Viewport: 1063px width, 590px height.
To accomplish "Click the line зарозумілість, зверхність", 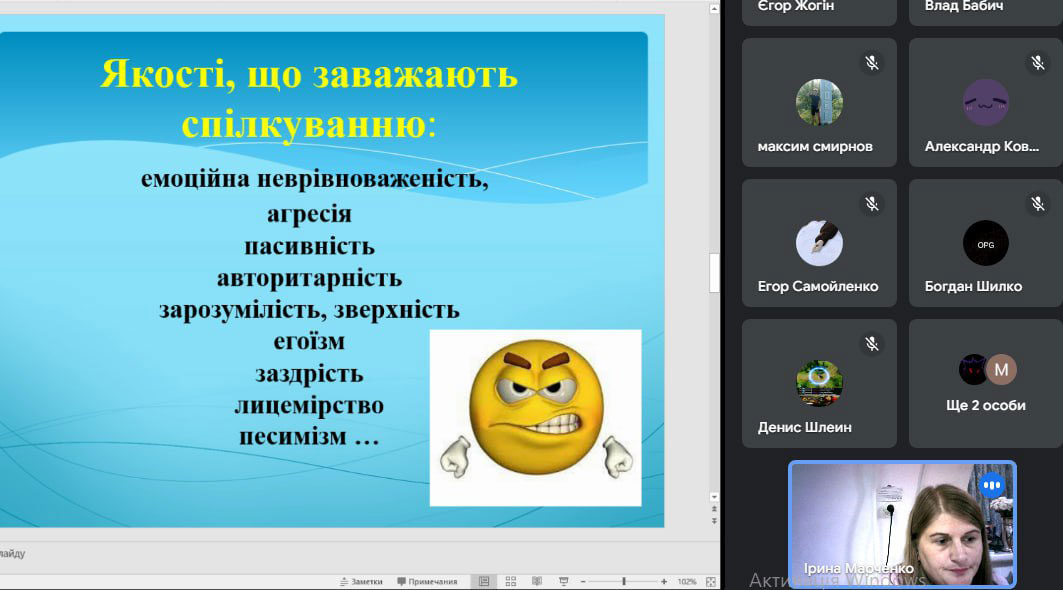I will [x=309, y=310].
